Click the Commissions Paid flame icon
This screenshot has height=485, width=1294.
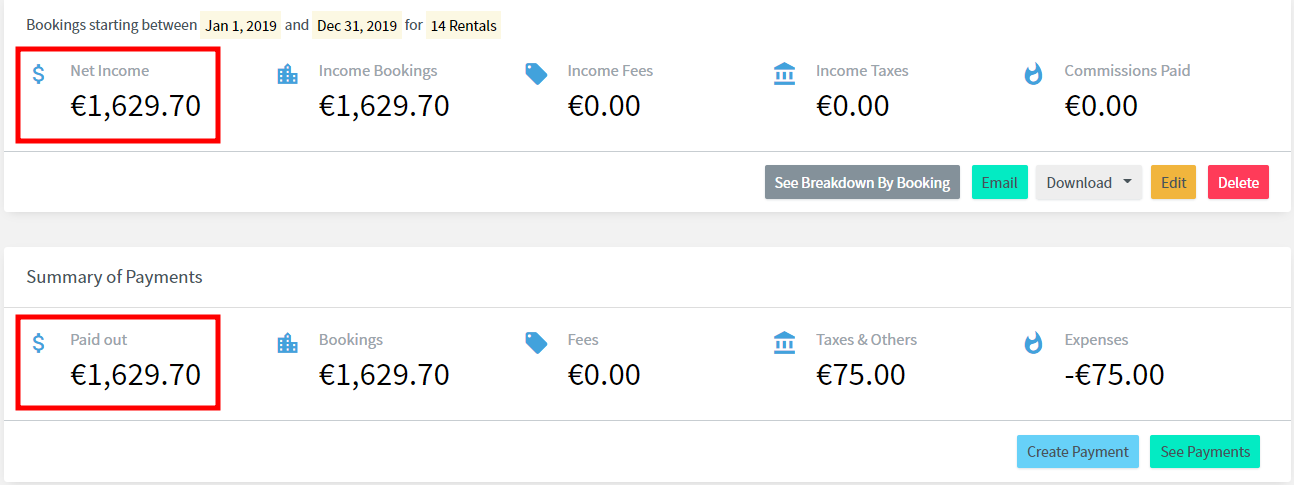[1033, 74]
